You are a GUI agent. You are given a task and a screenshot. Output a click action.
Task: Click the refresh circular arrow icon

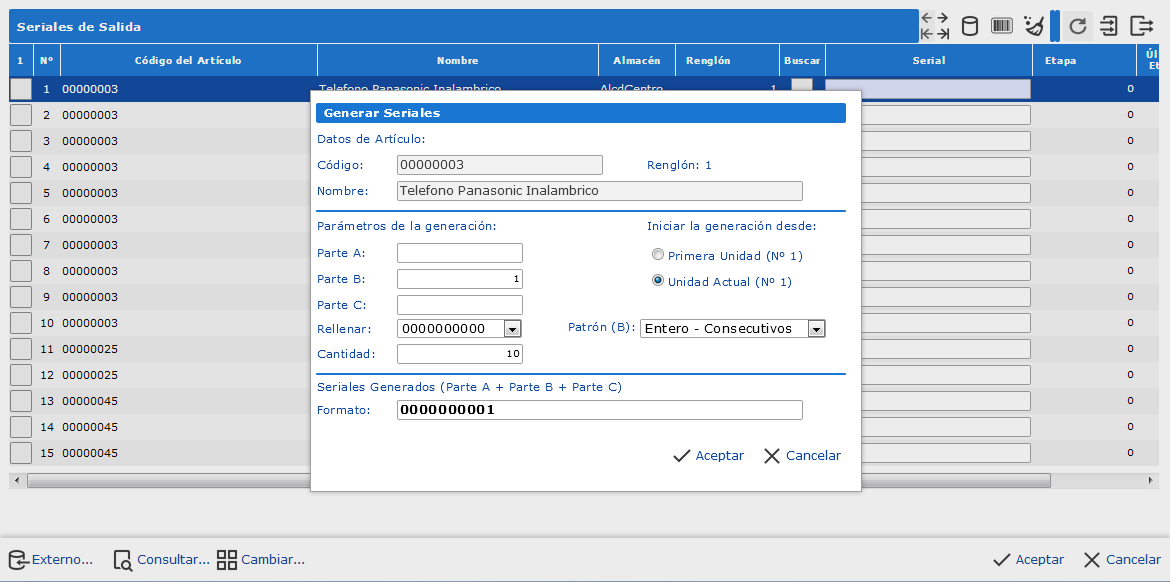point(1078,26)
